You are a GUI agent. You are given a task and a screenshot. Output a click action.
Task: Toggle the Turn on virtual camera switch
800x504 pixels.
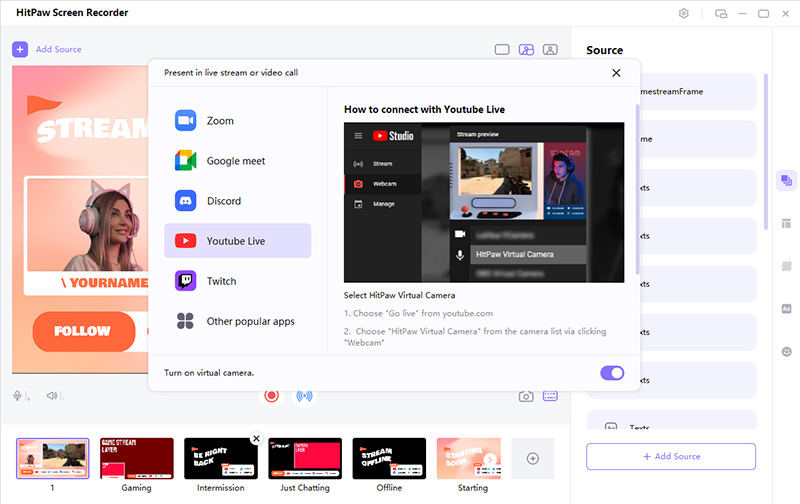[x=612, y=373]
